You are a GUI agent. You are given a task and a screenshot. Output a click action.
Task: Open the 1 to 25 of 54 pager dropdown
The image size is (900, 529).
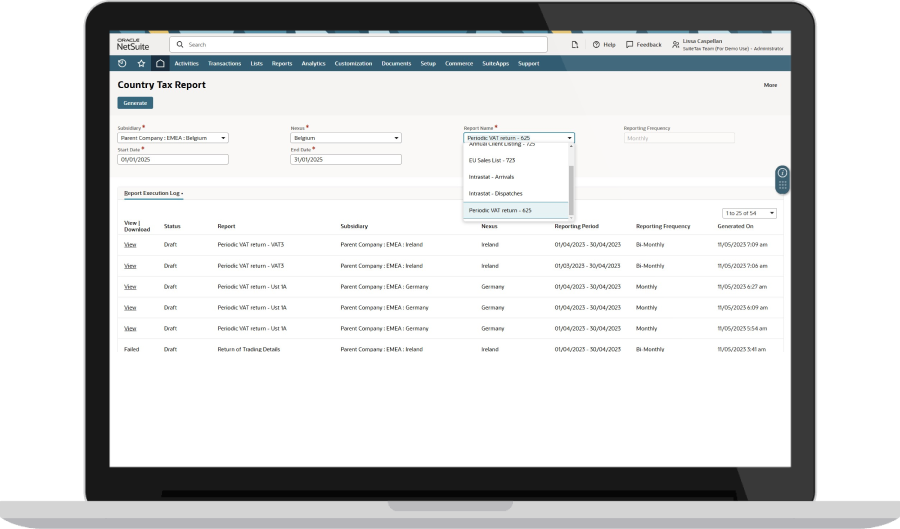point(749,213)
